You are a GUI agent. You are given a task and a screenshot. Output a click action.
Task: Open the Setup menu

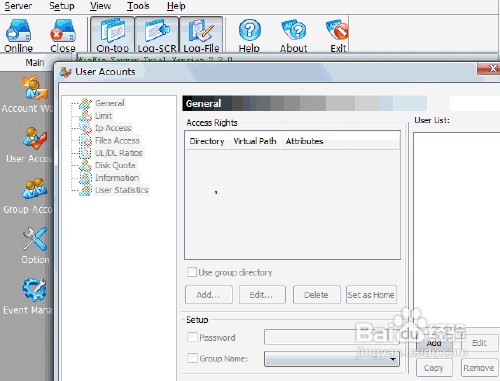(x=62, y=6)
